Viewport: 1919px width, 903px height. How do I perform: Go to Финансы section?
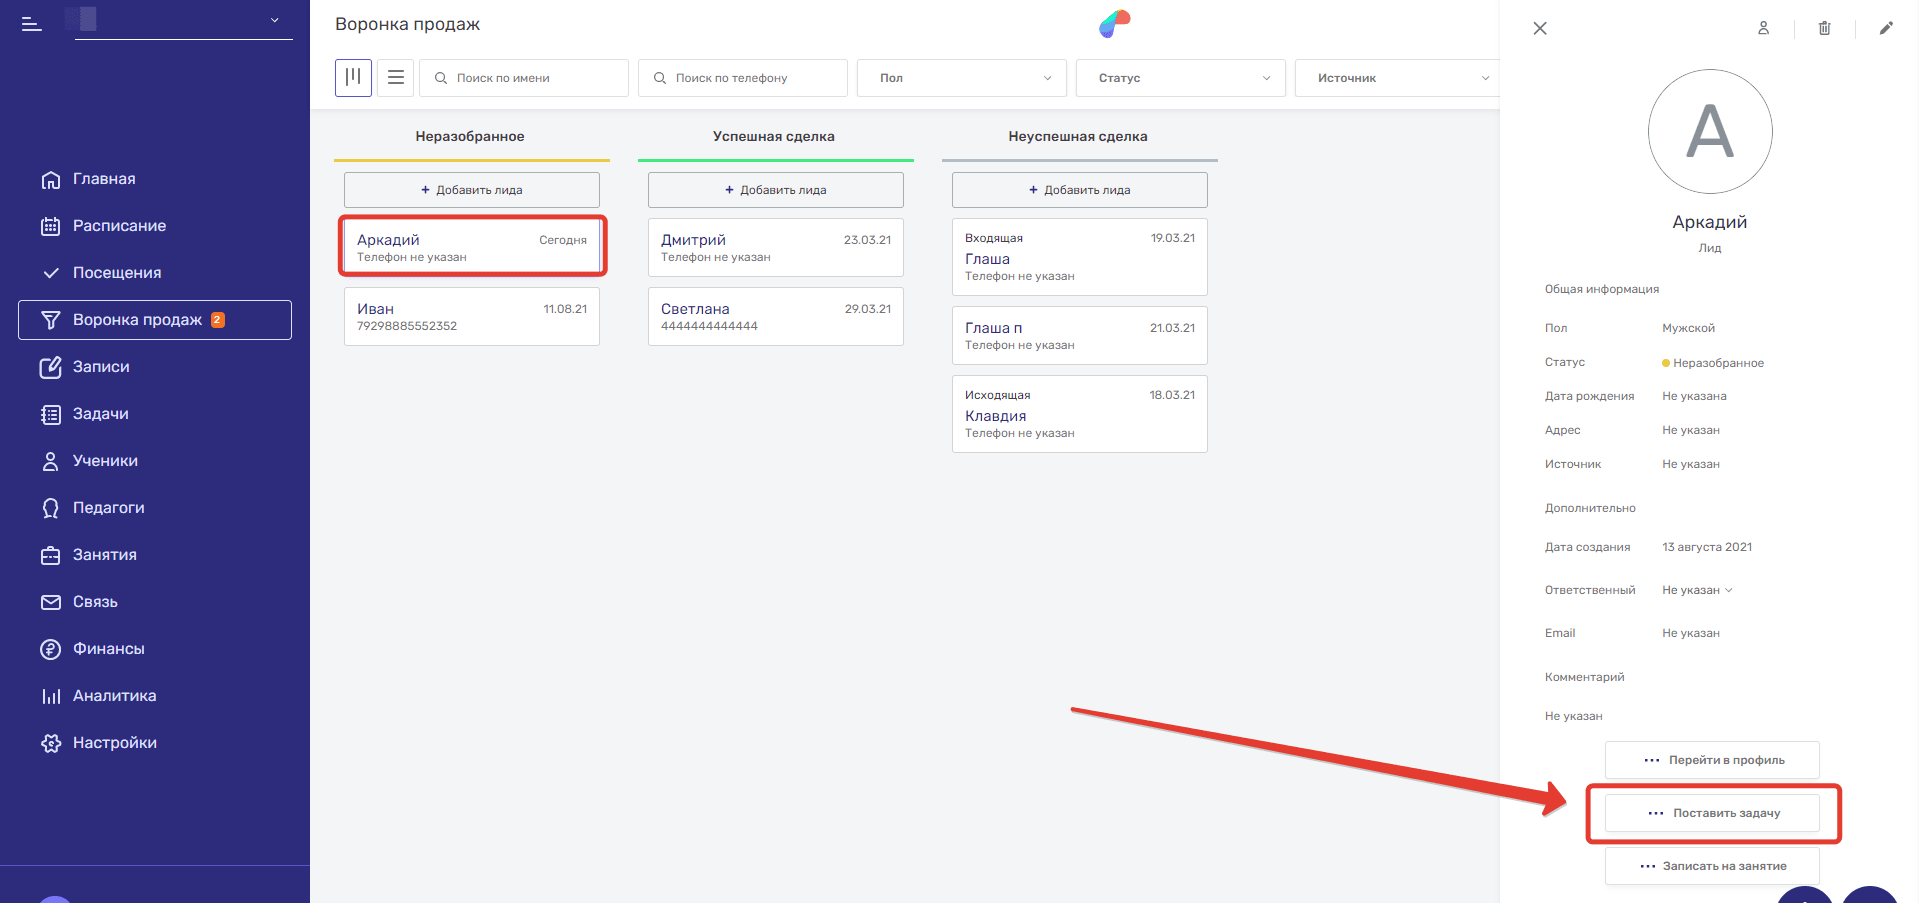(x=108, y=649)
